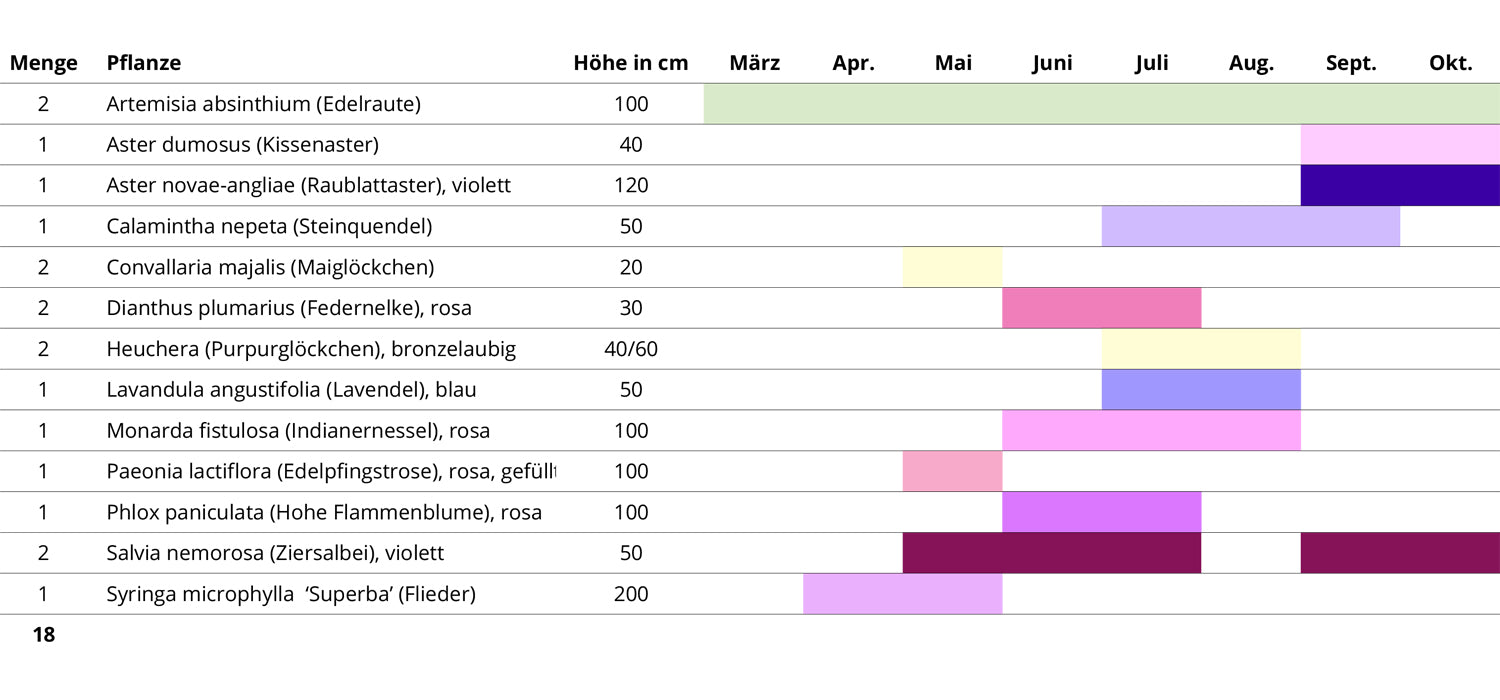Select the dark violet Aster novae-angliae bar

coord(1400,185)
